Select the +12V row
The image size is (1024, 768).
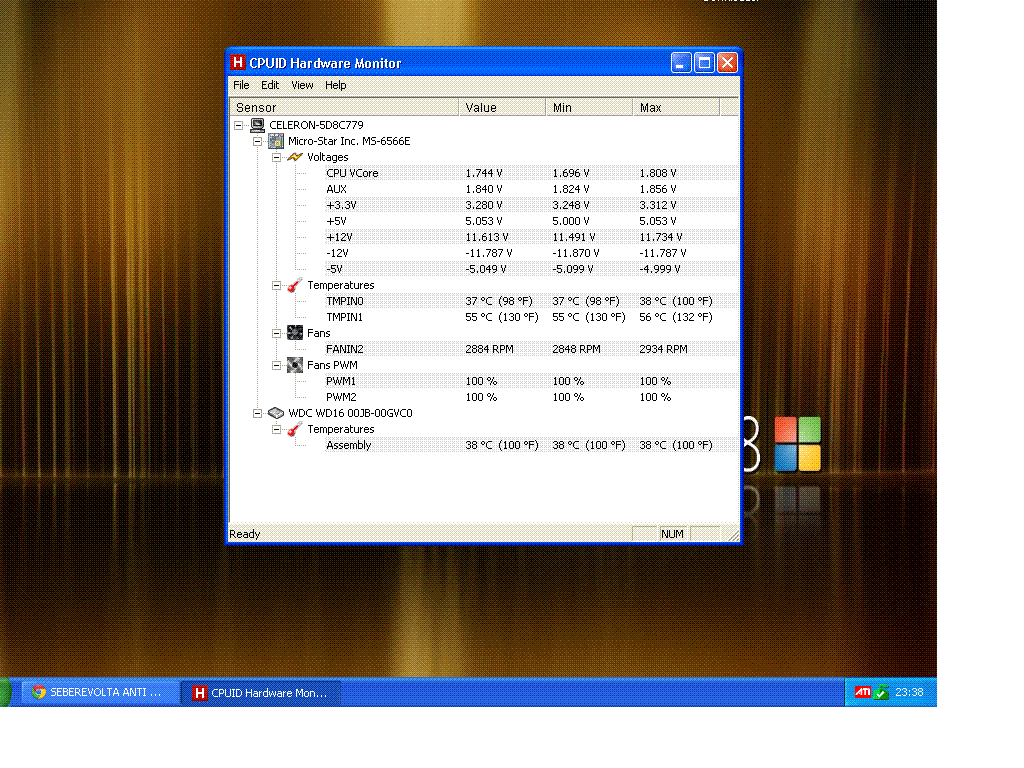(x=532, y=237)
